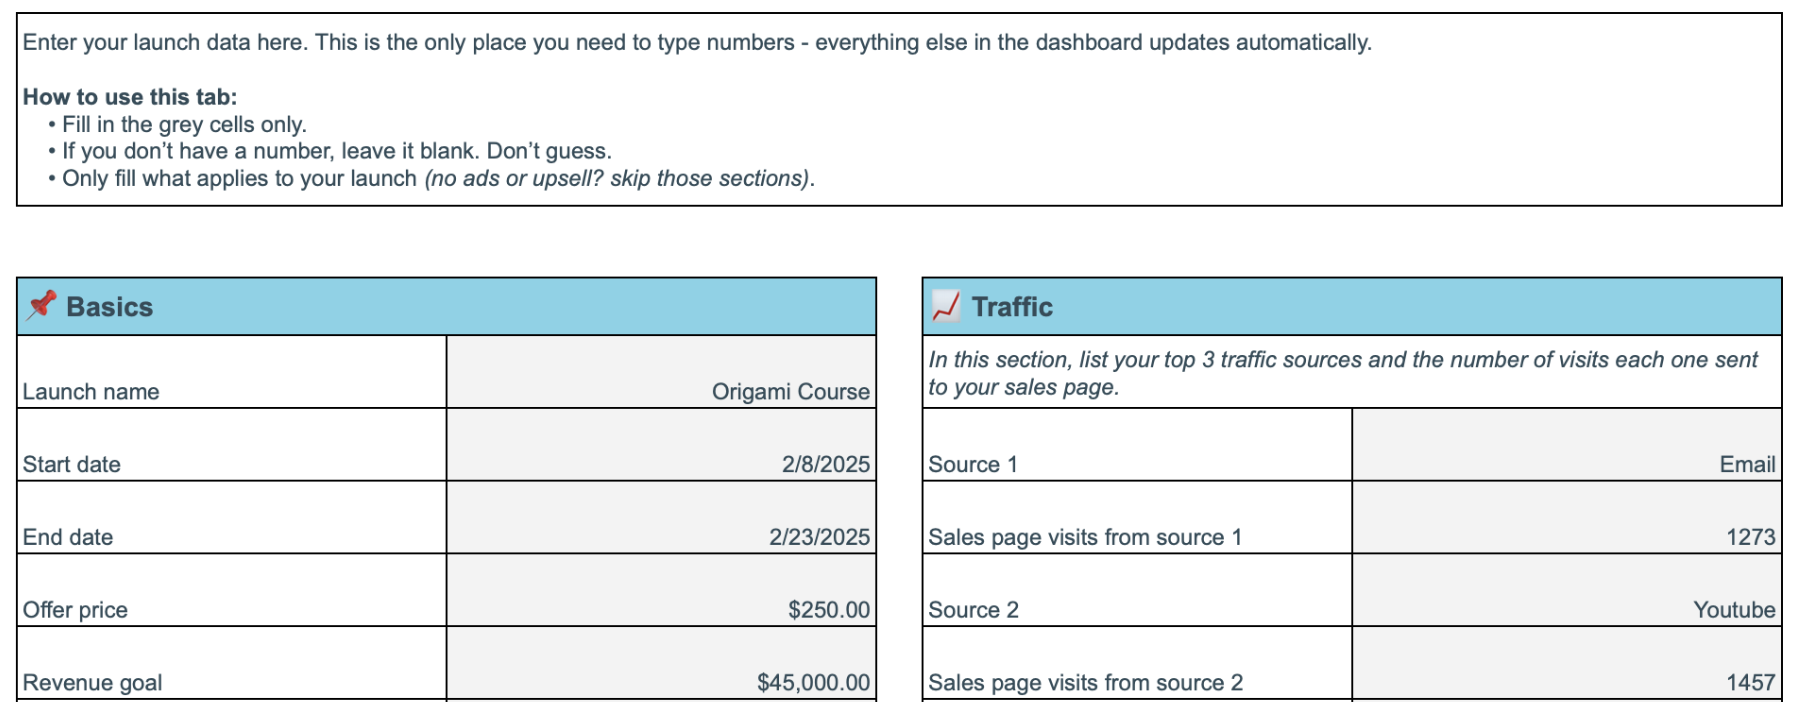Select the 'Start date' label cell

(231, 446)
